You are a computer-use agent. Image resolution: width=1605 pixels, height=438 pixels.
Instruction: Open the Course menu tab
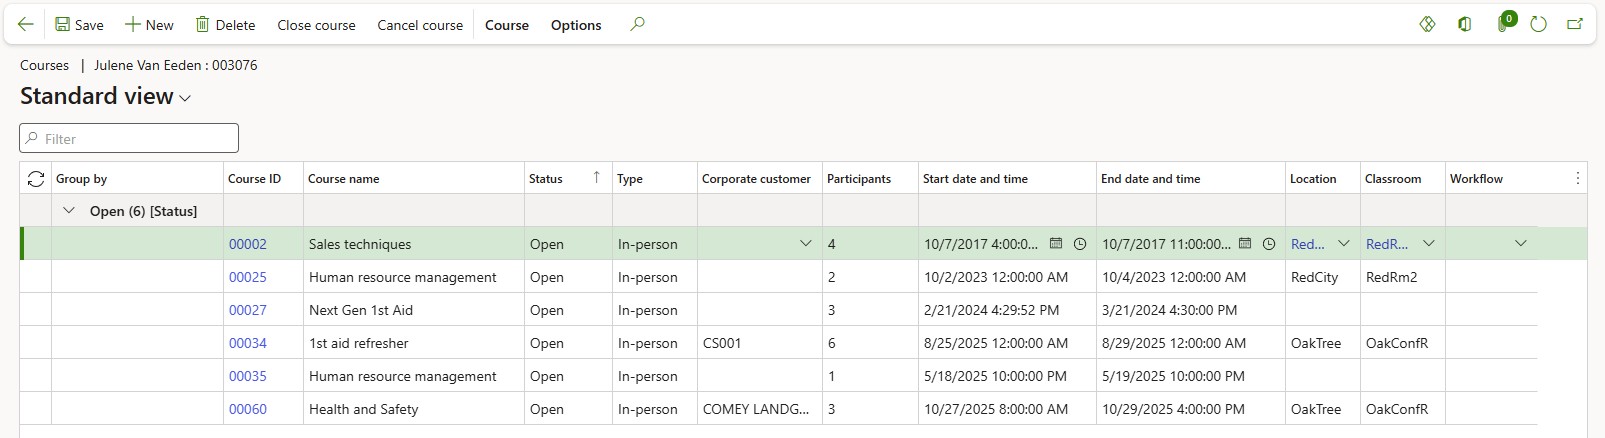(506, 25)
